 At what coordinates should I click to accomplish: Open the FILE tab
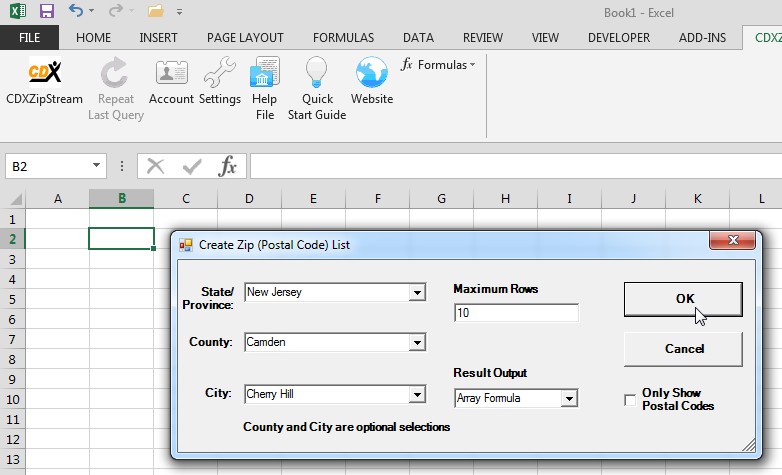click(29, 37)
